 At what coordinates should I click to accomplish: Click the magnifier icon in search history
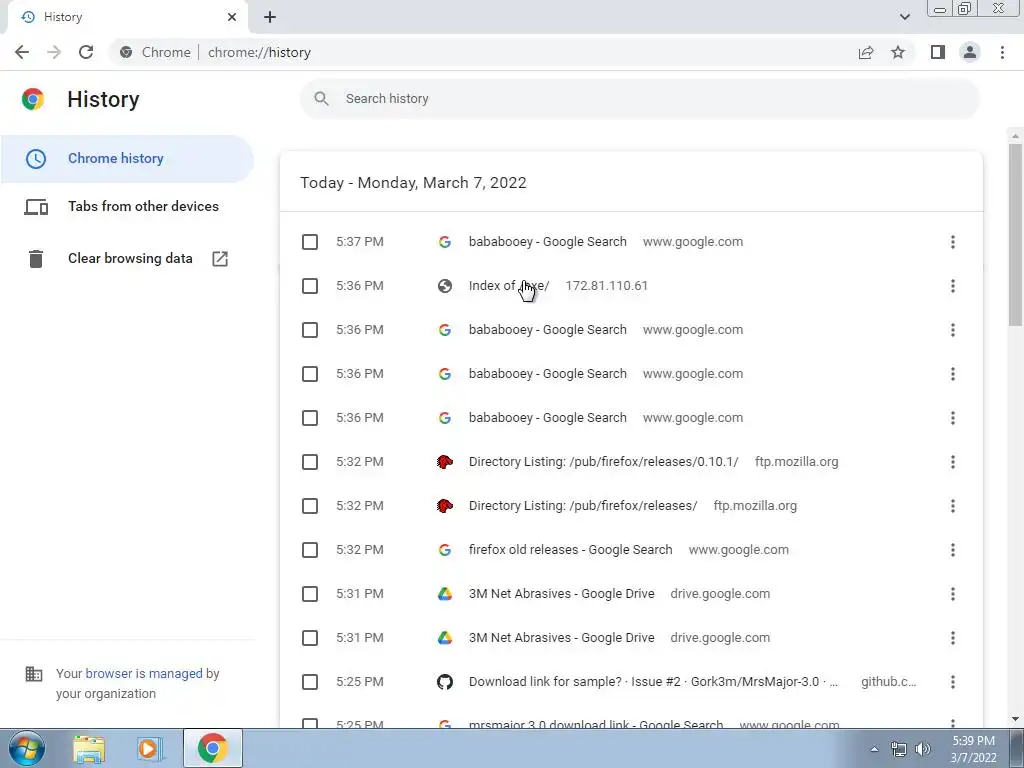tap(321, 99)
